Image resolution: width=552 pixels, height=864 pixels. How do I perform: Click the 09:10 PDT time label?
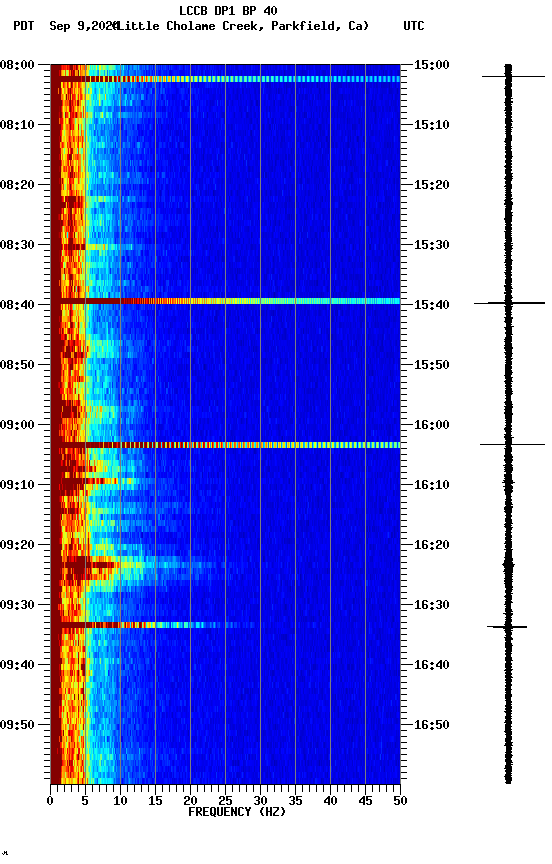[17, 485]
